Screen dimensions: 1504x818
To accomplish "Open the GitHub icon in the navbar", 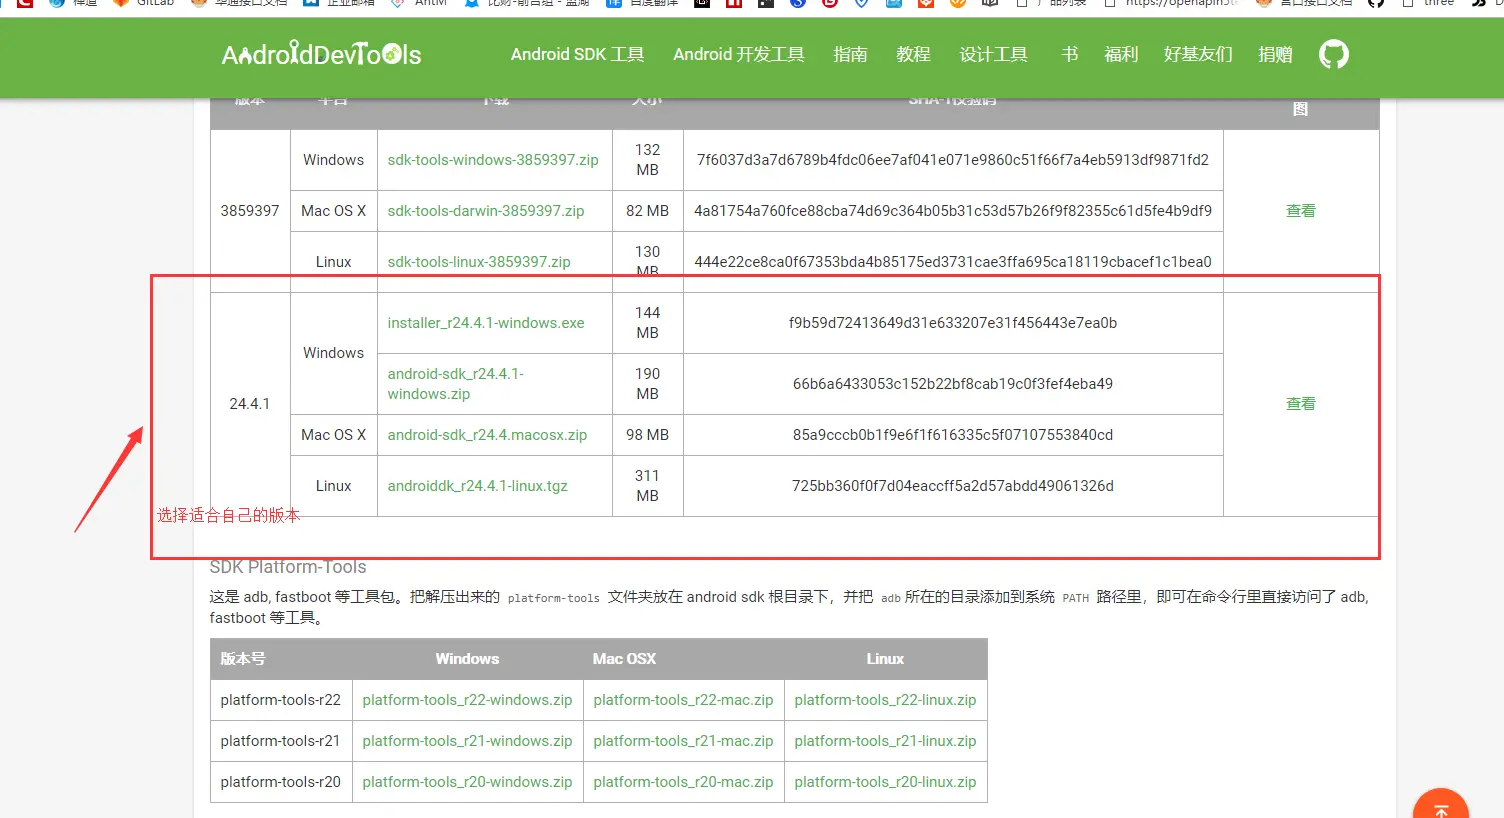I will tap(1333, 54).
